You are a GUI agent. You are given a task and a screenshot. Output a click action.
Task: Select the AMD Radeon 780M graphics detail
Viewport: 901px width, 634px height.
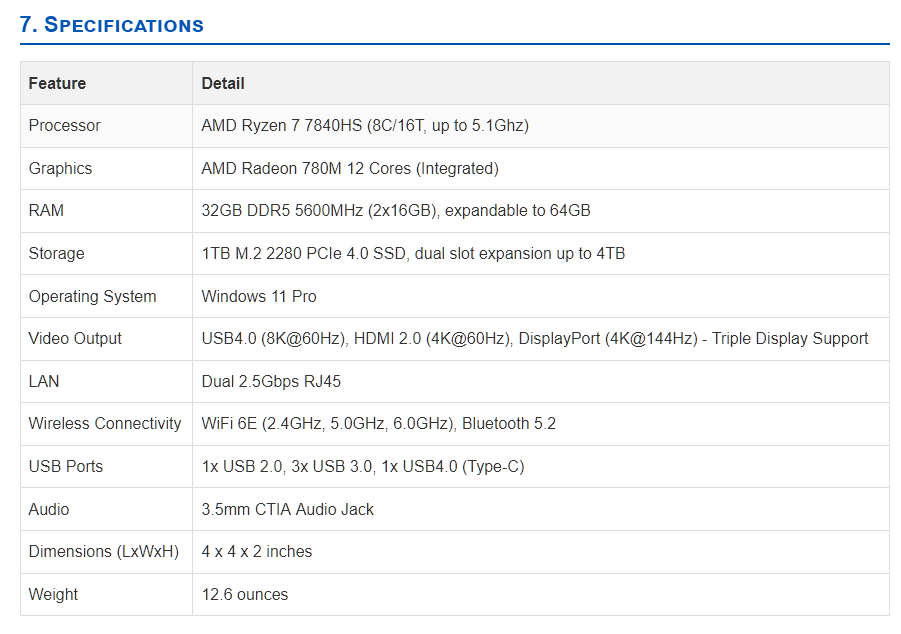coord(350,168)
